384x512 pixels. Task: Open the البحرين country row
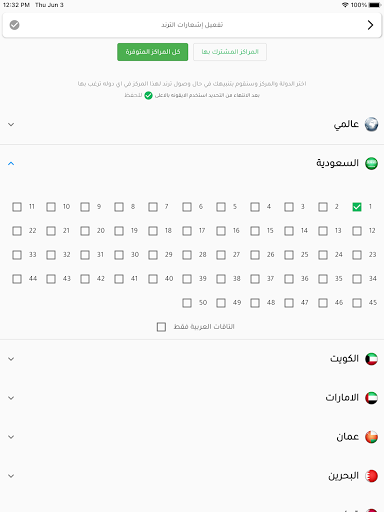[192, 476]
